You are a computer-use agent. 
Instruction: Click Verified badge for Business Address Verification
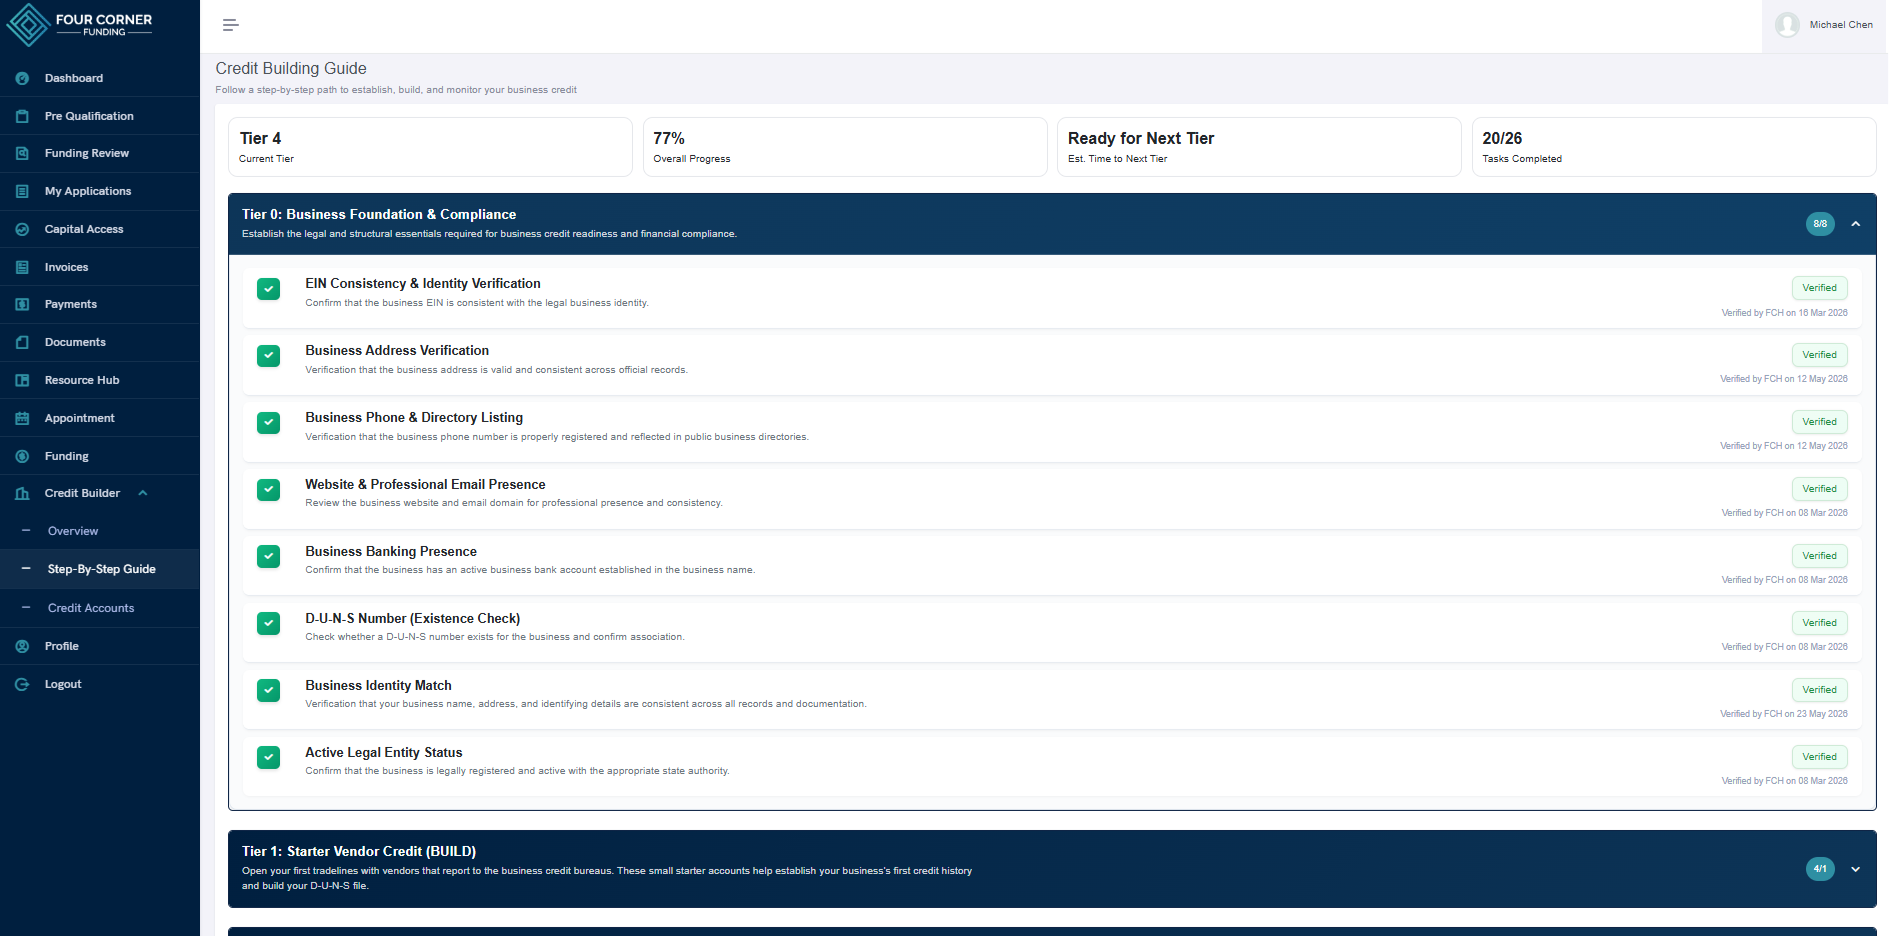coord(1819,355)
